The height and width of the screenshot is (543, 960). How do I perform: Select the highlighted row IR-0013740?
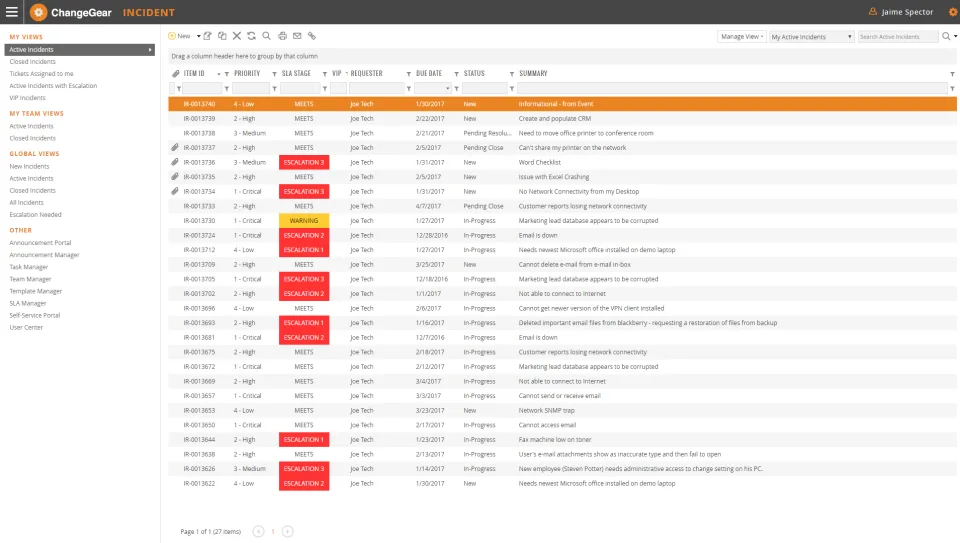coord(562,104)
